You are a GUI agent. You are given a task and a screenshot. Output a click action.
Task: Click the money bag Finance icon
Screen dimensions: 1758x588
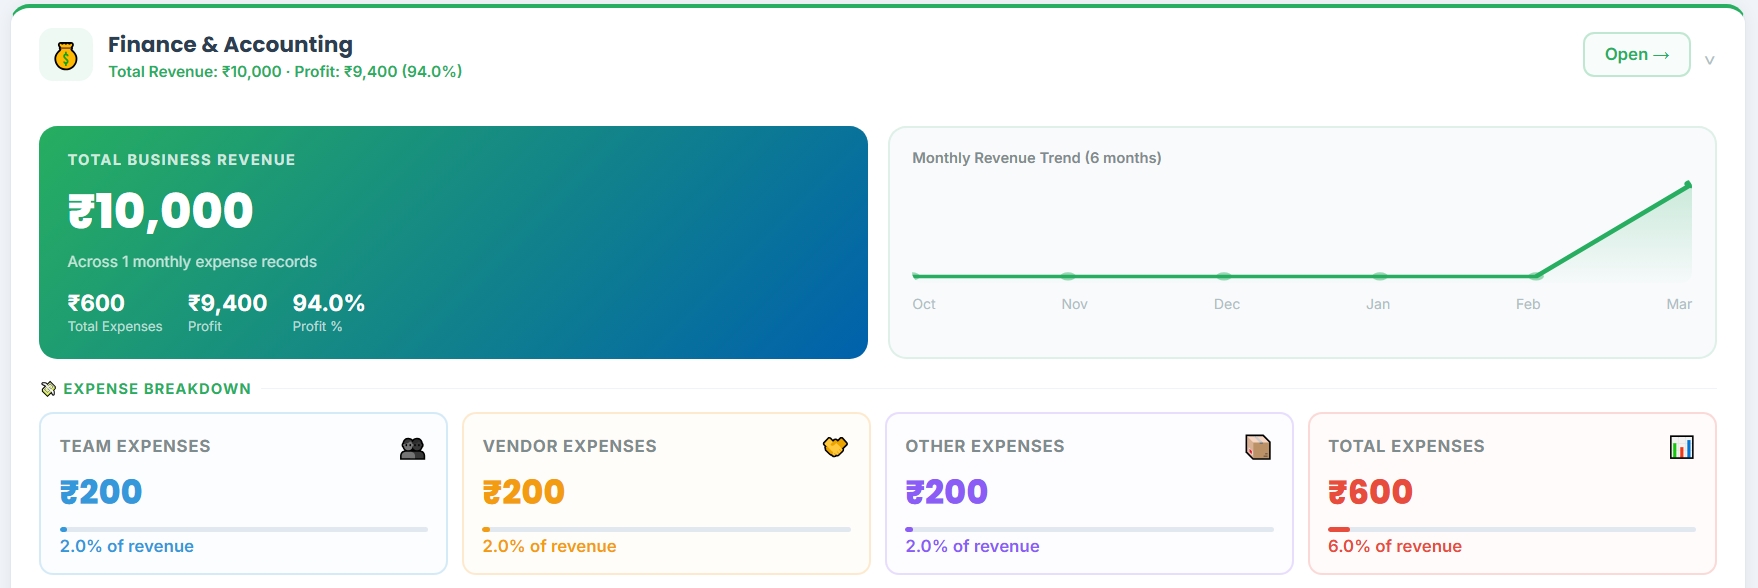66,55
